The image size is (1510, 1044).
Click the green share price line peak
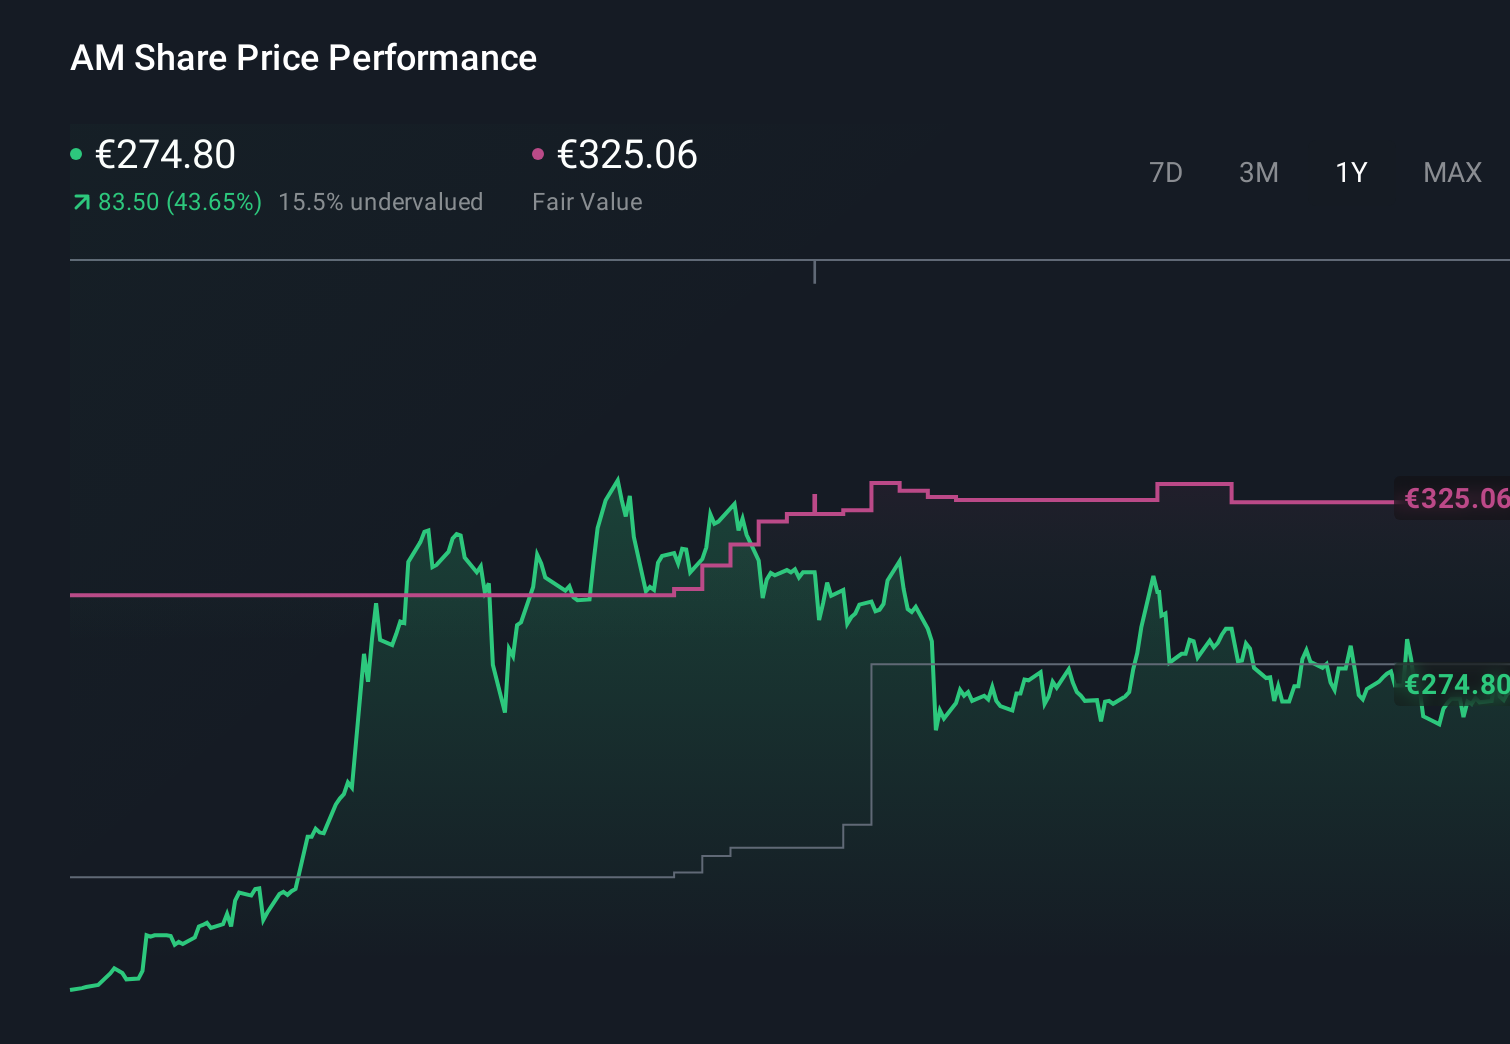(618, 480)
